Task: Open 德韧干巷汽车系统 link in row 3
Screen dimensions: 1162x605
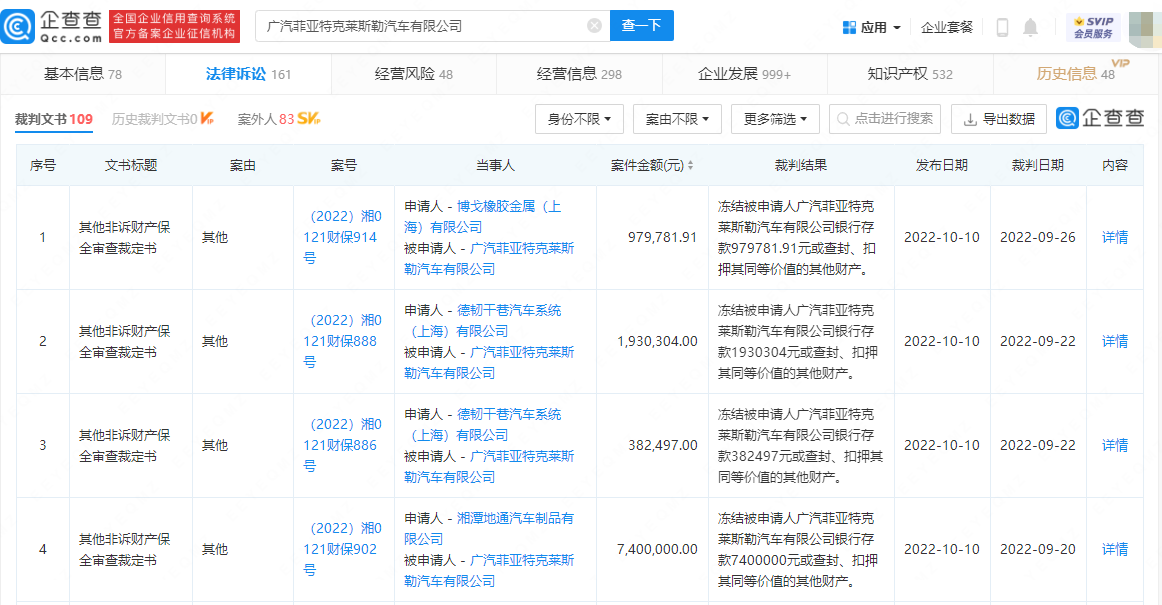Action: click(482, 424)
